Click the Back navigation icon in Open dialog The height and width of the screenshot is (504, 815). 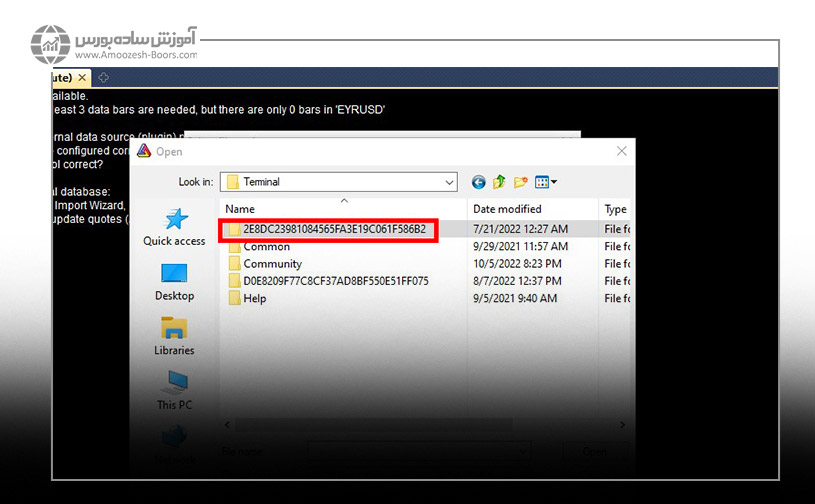[x=478, y=182]
